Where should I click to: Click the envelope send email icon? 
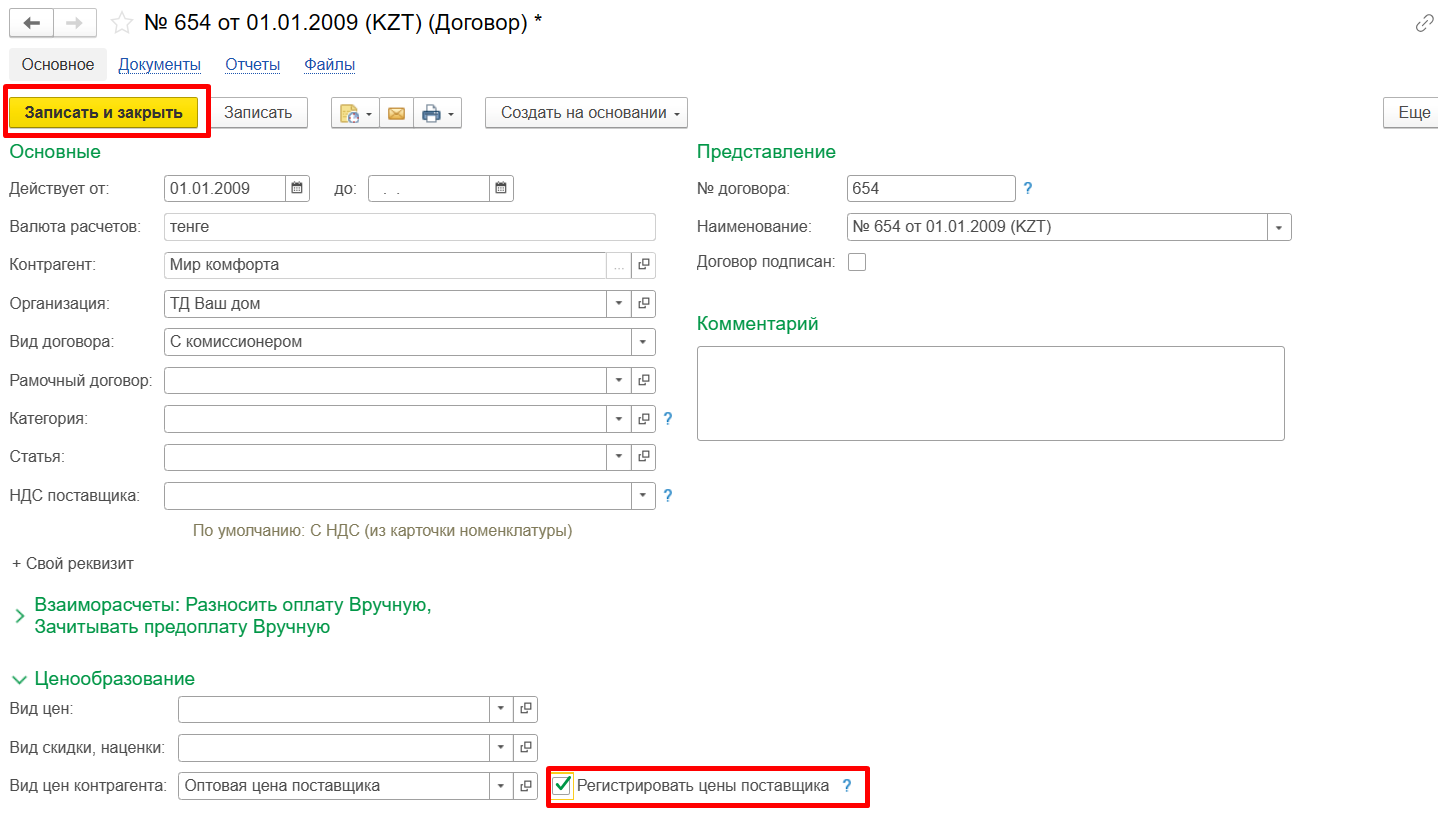pos(396,113)
